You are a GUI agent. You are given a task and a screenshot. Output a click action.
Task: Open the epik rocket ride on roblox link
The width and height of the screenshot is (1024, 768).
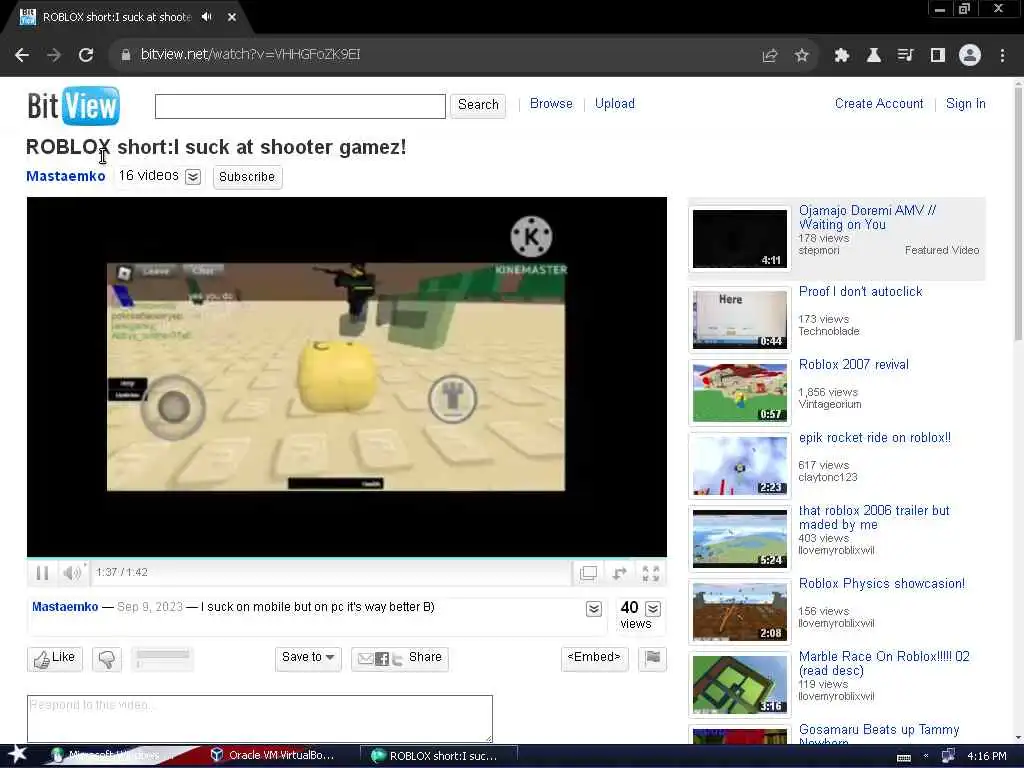pyautogui.click(x=874, y=438)
